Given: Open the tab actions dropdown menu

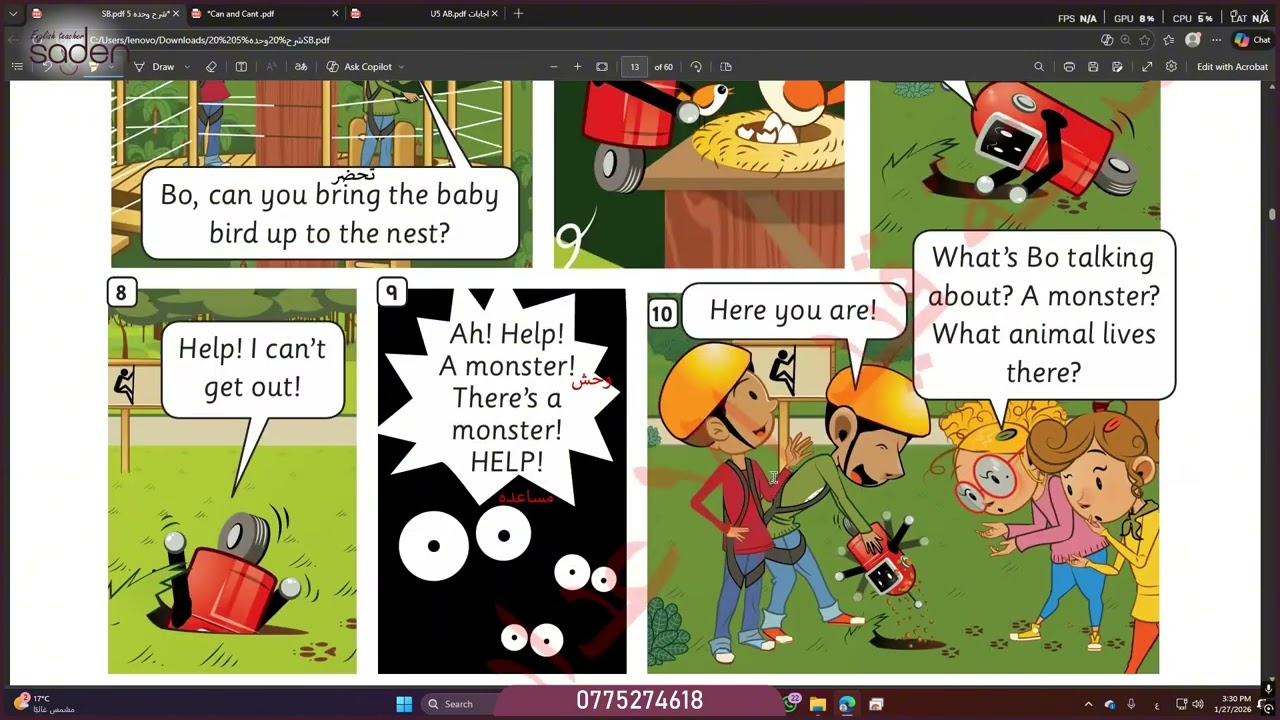Looking at the screenshot, I should (x=13, y=14).
